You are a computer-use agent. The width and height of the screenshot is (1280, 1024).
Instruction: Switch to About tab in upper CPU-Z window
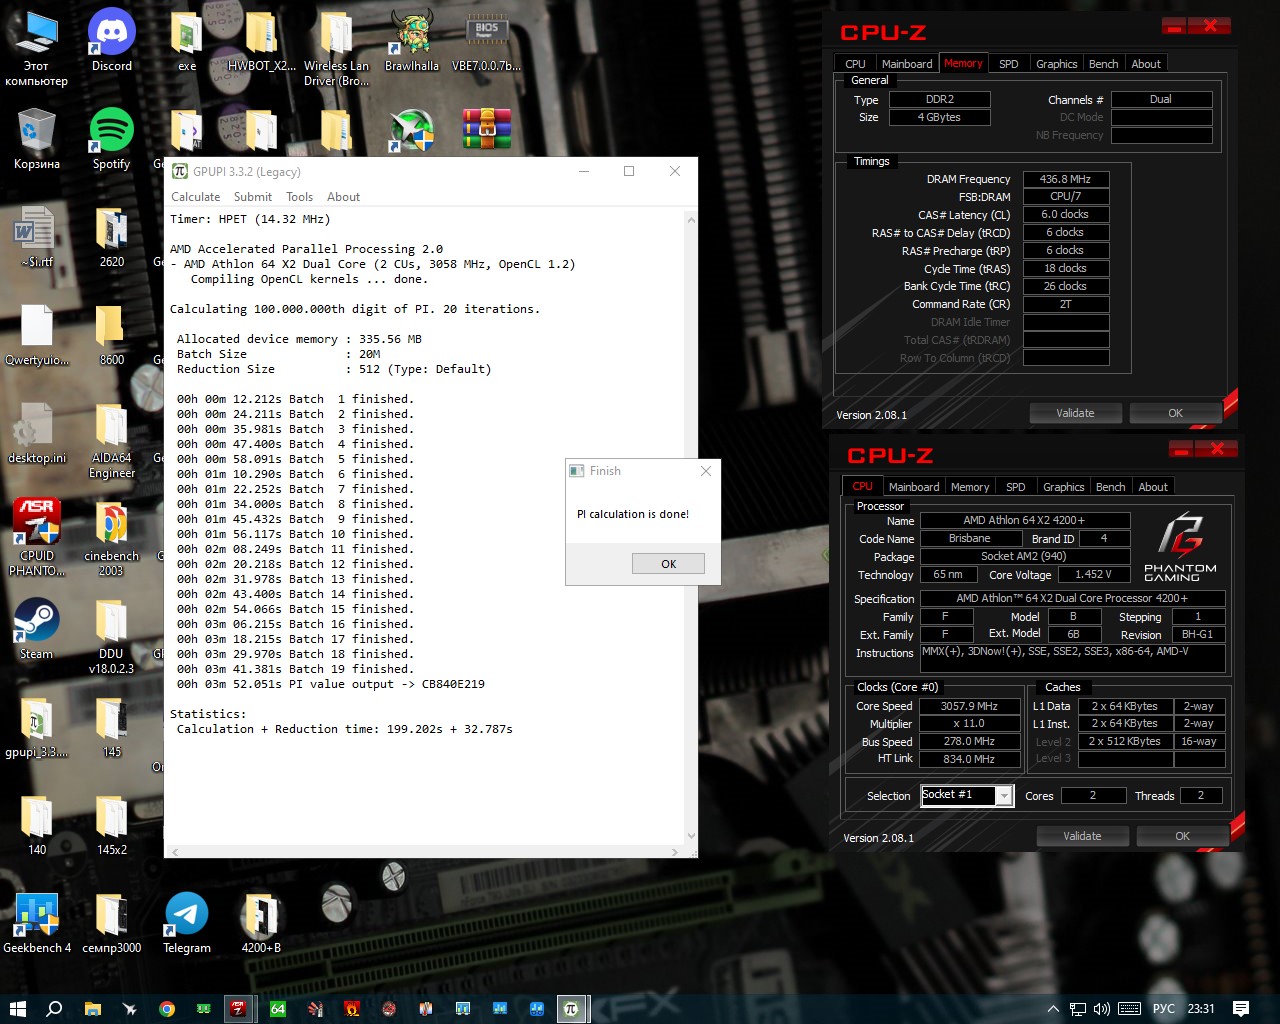coord(1146,64)
